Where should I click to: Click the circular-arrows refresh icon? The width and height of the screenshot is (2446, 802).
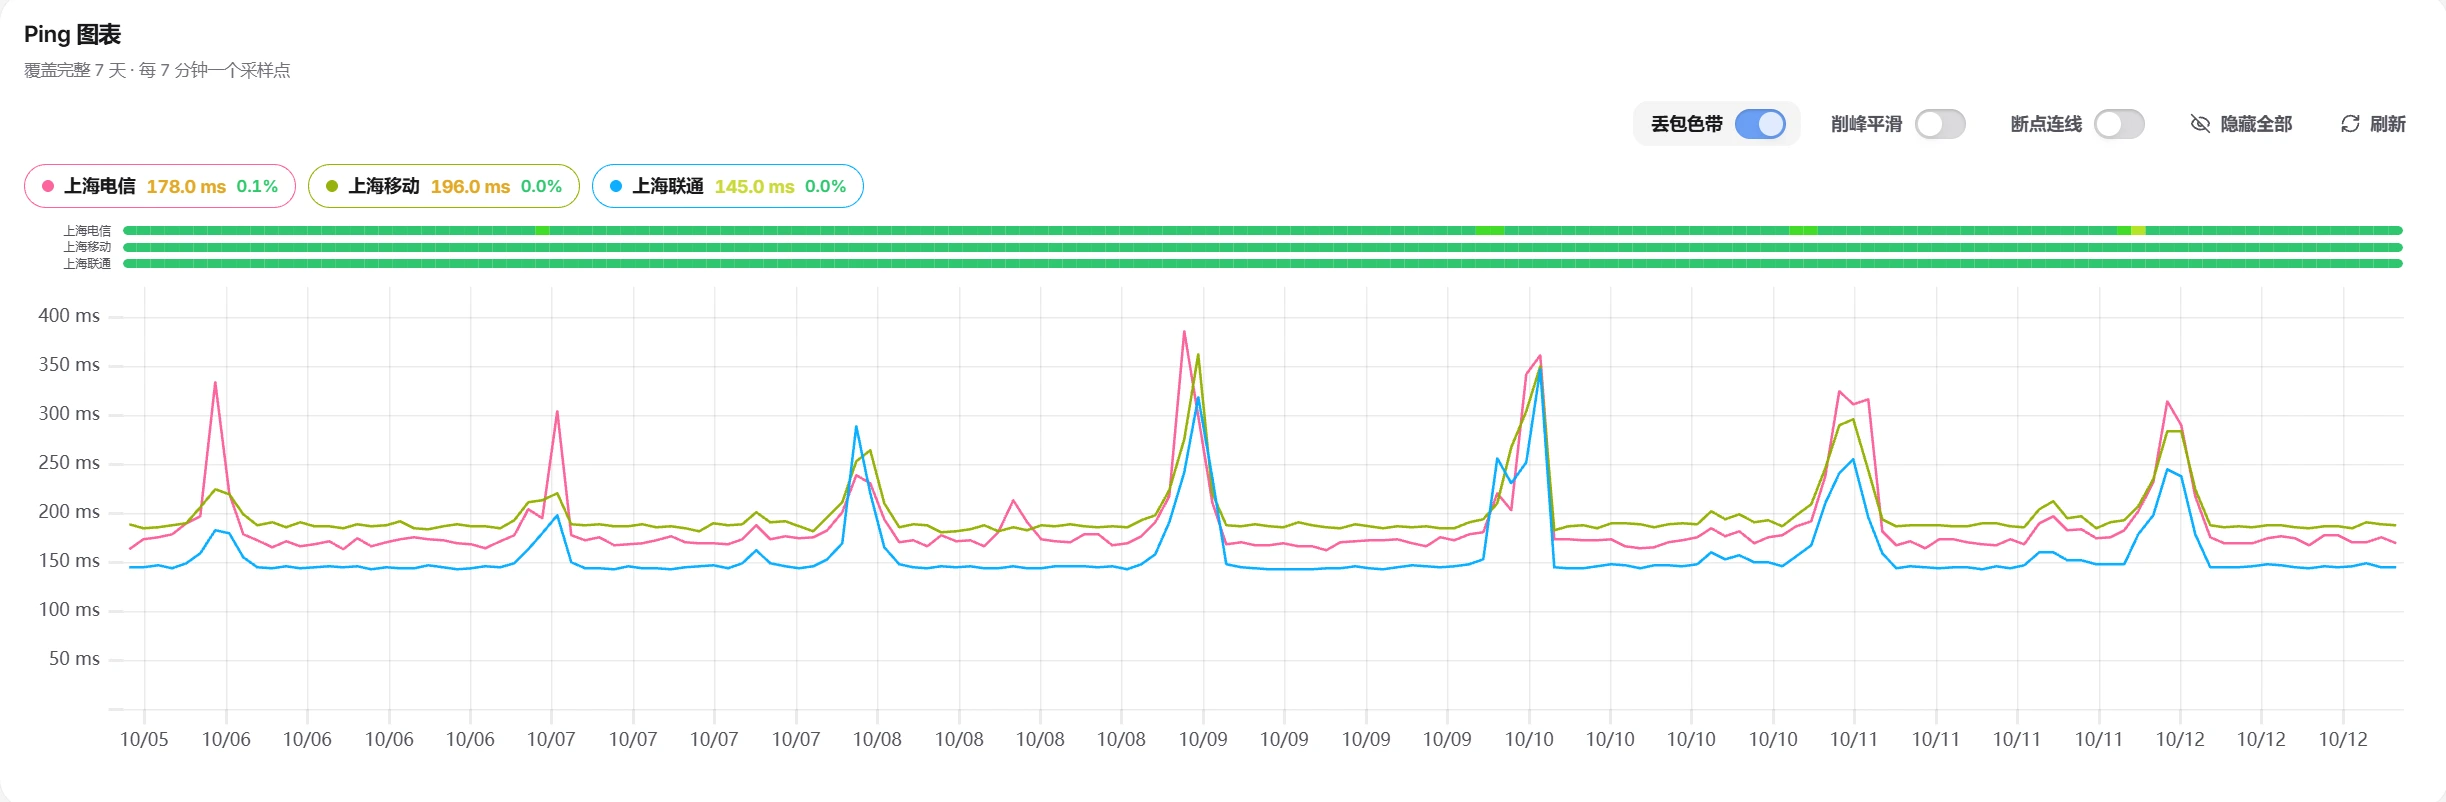coord(2350,124)
